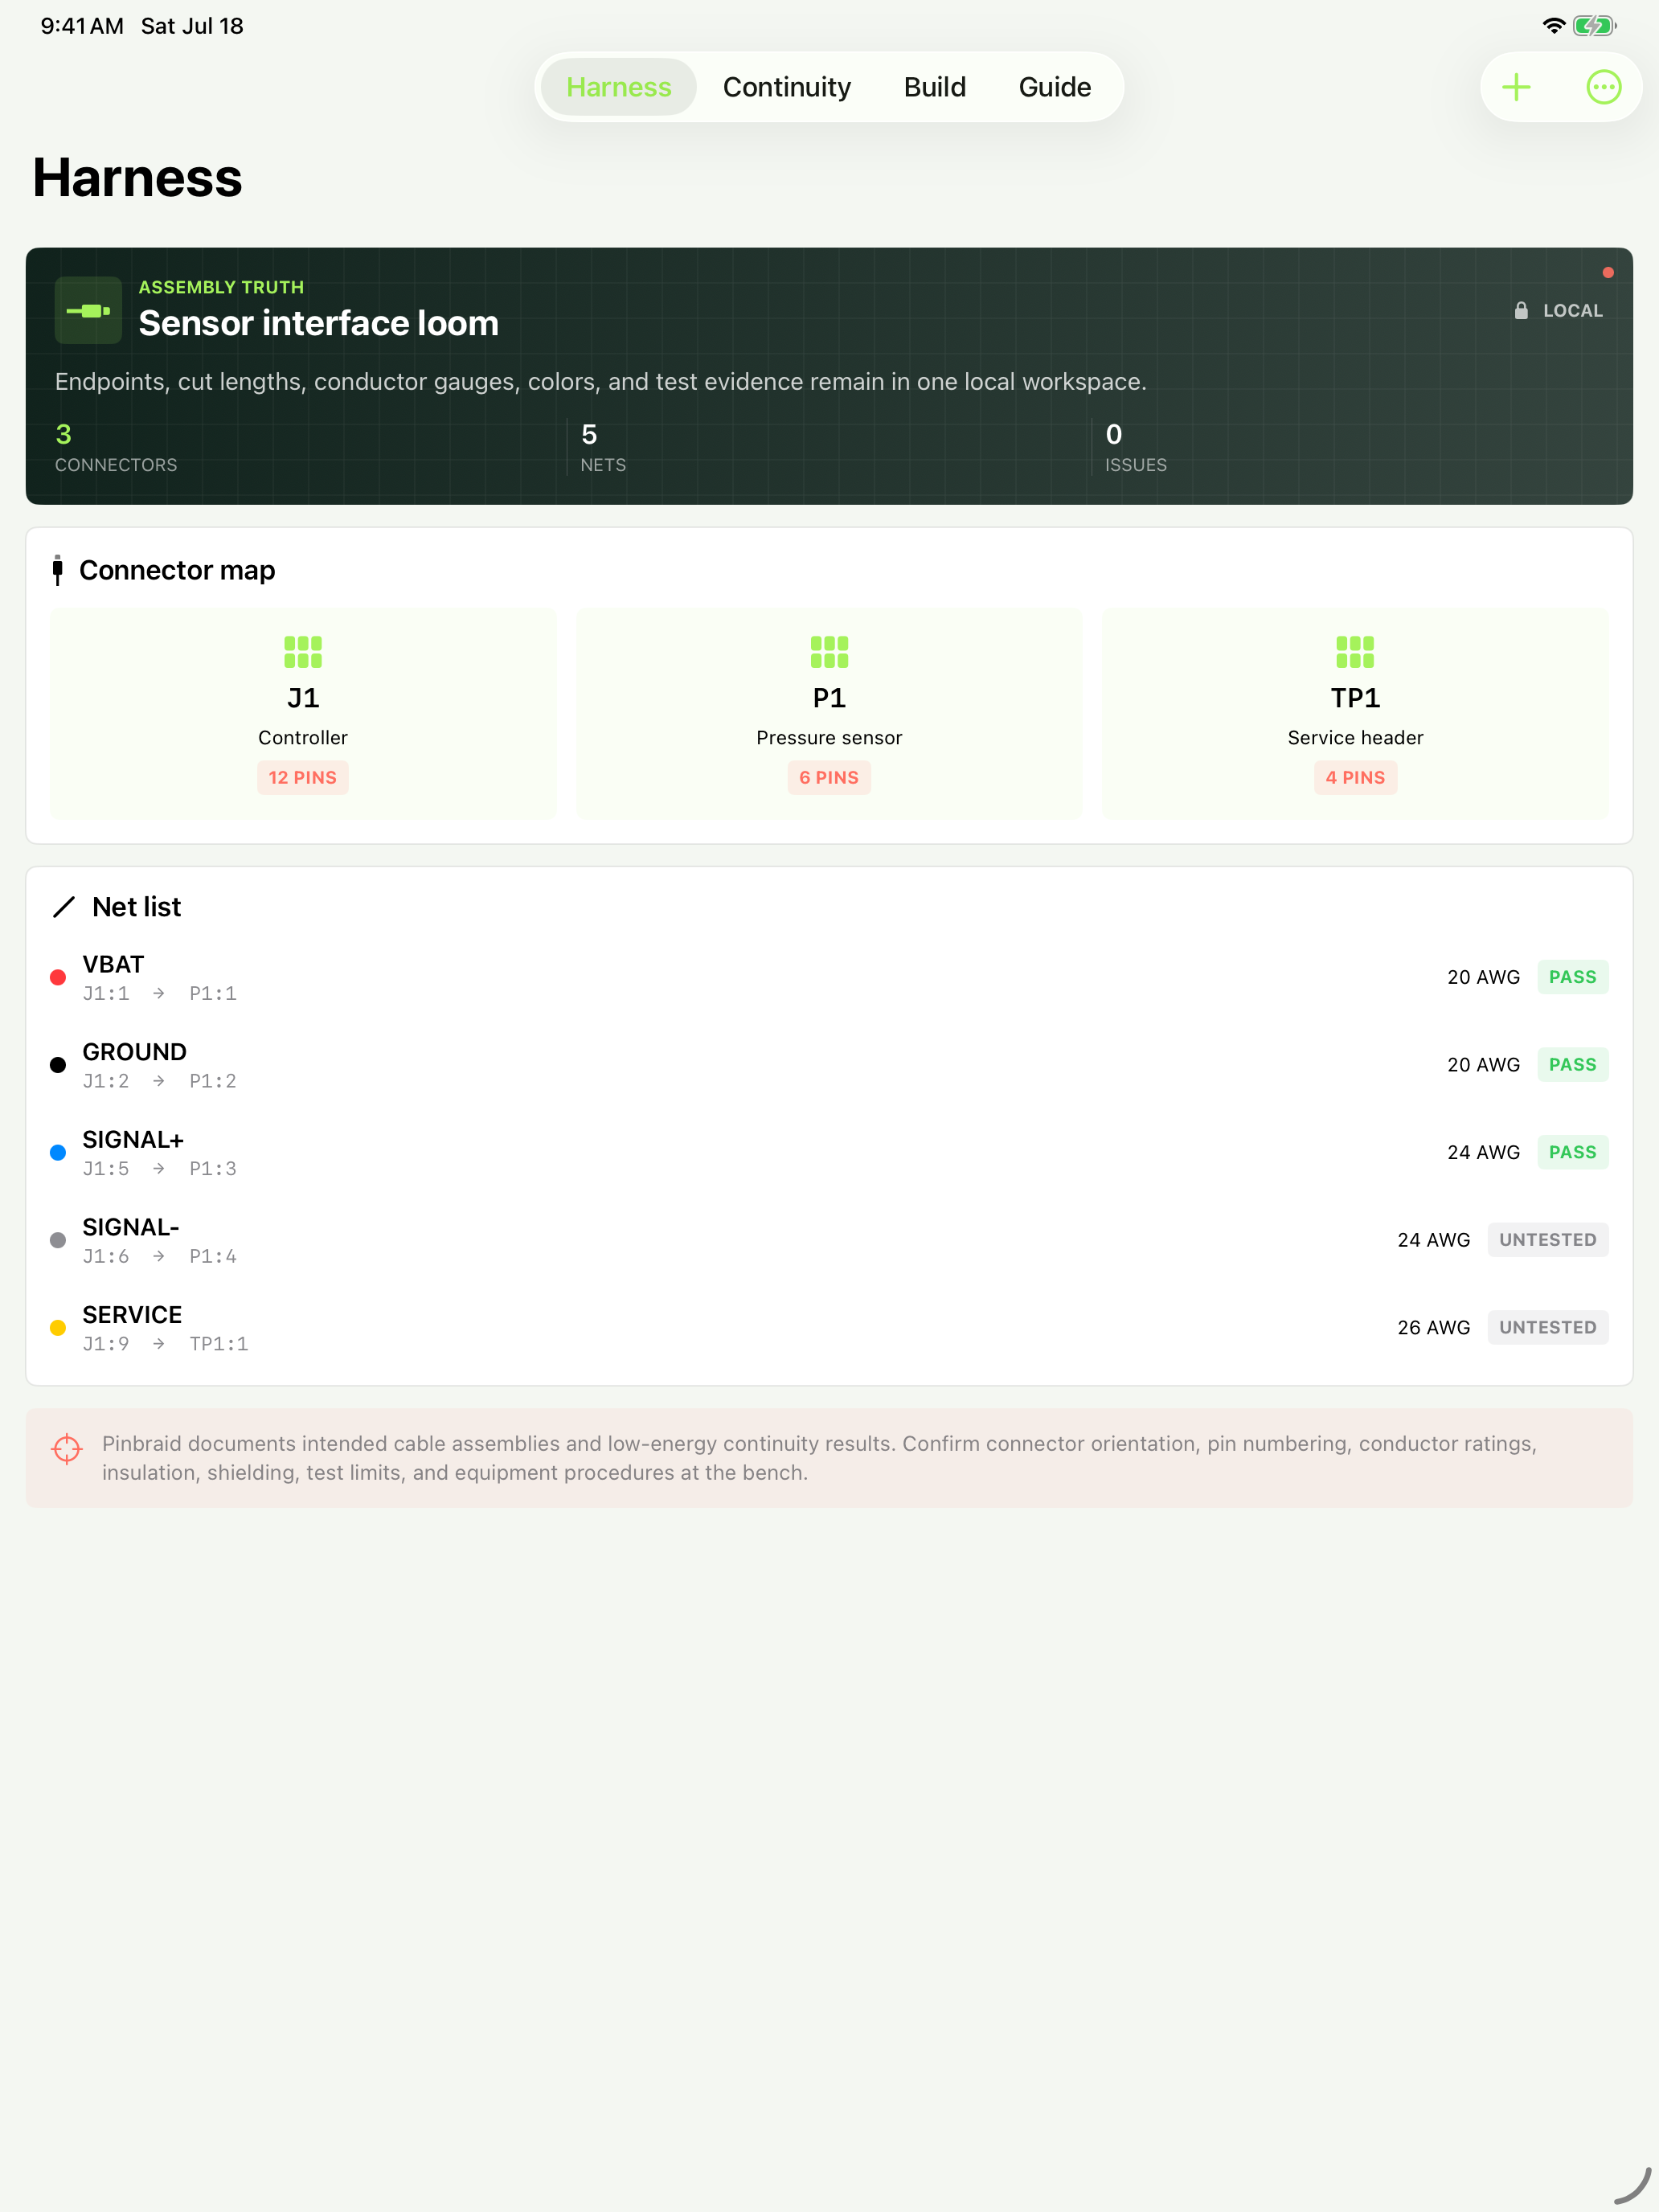Open the P1 Pressure sensor connector card
The height and width of the screenshot is (2212, 1659).
point(829,714)
